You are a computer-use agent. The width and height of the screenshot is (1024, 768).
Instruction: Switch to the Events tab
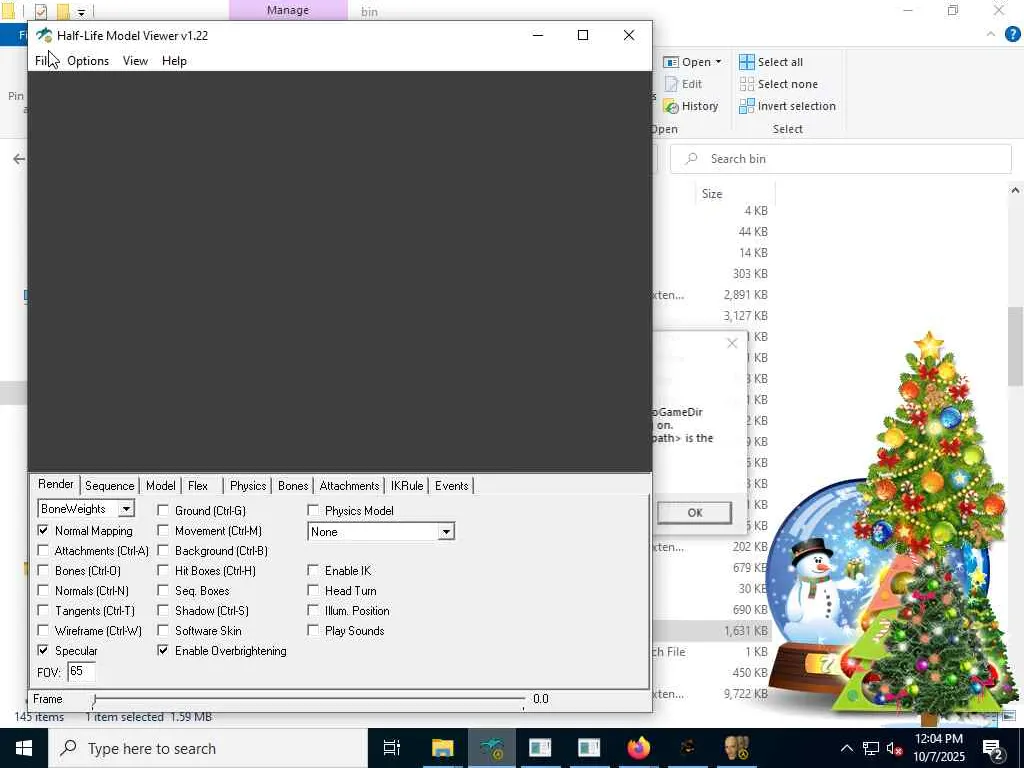click(x=451, y=486)
